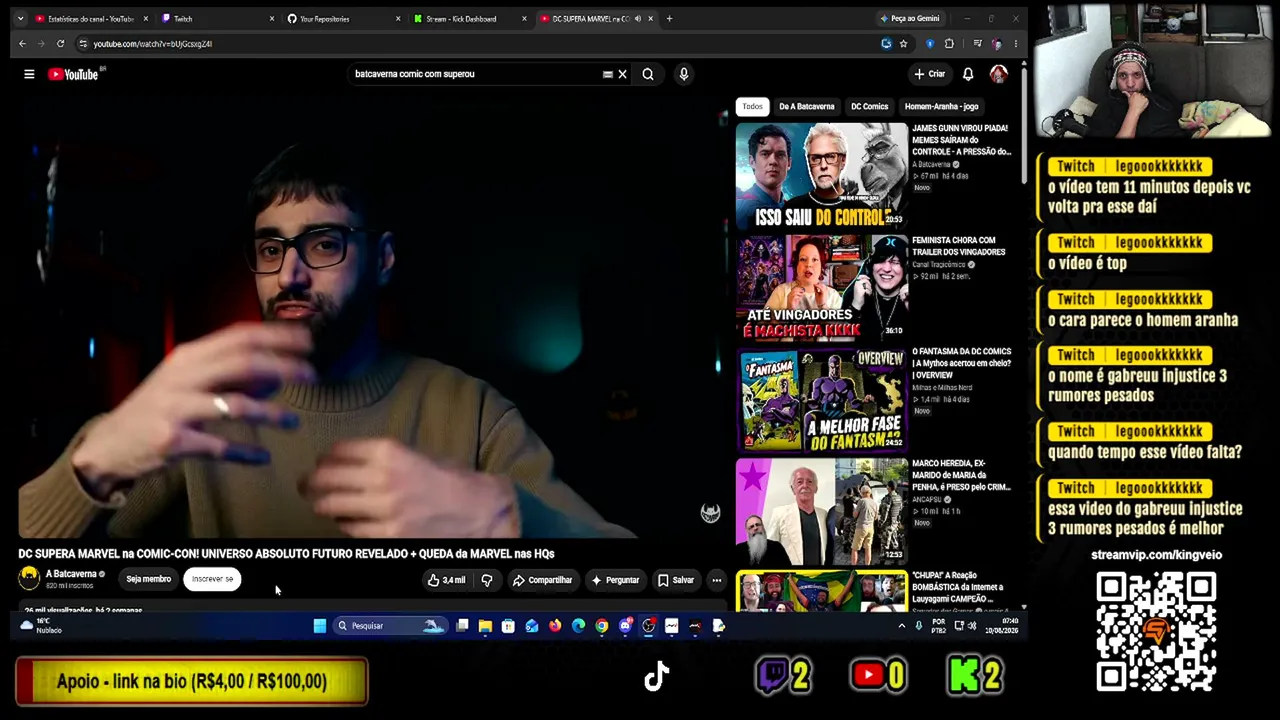Open Firefox from the taskbar
The image size is (1280, 720).
[x=555, y=626]
